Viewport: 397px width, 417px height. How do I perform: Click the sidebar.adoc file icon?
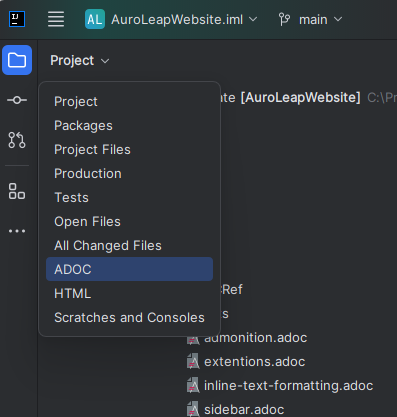click(193, 409)
